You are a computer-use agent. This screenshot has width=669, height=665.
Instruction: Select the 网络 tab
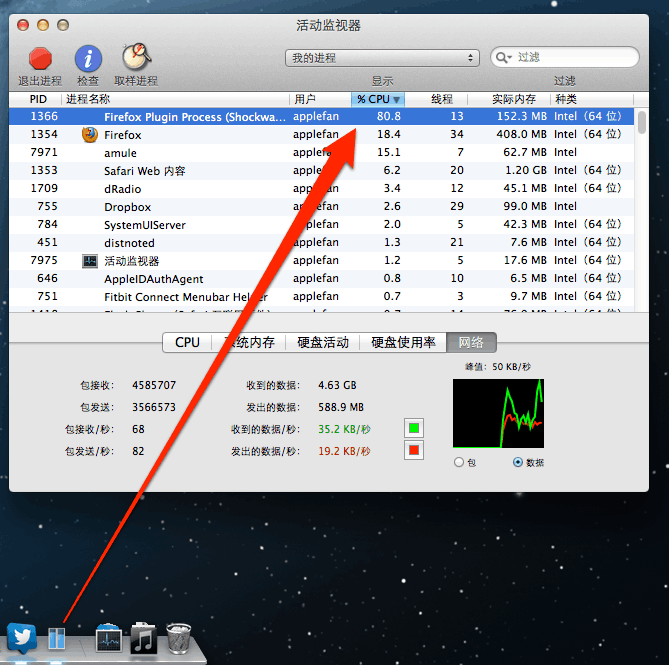tap(471, 342)
